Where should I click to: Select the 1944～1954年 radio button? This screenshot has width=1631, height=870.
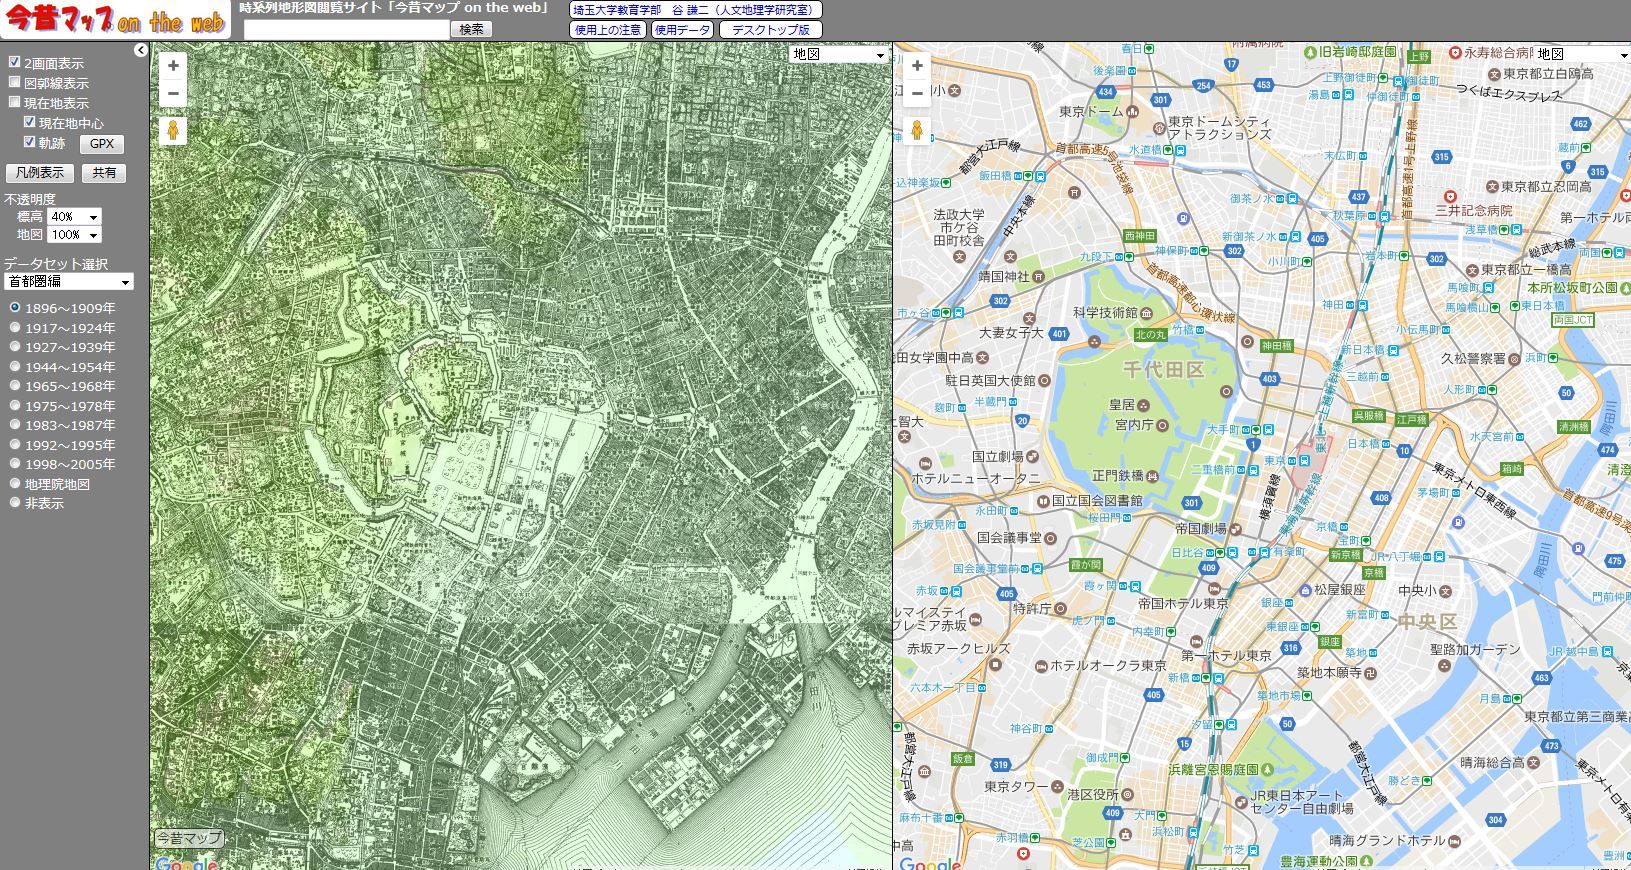pyautogui.click(x=15, y=366)
